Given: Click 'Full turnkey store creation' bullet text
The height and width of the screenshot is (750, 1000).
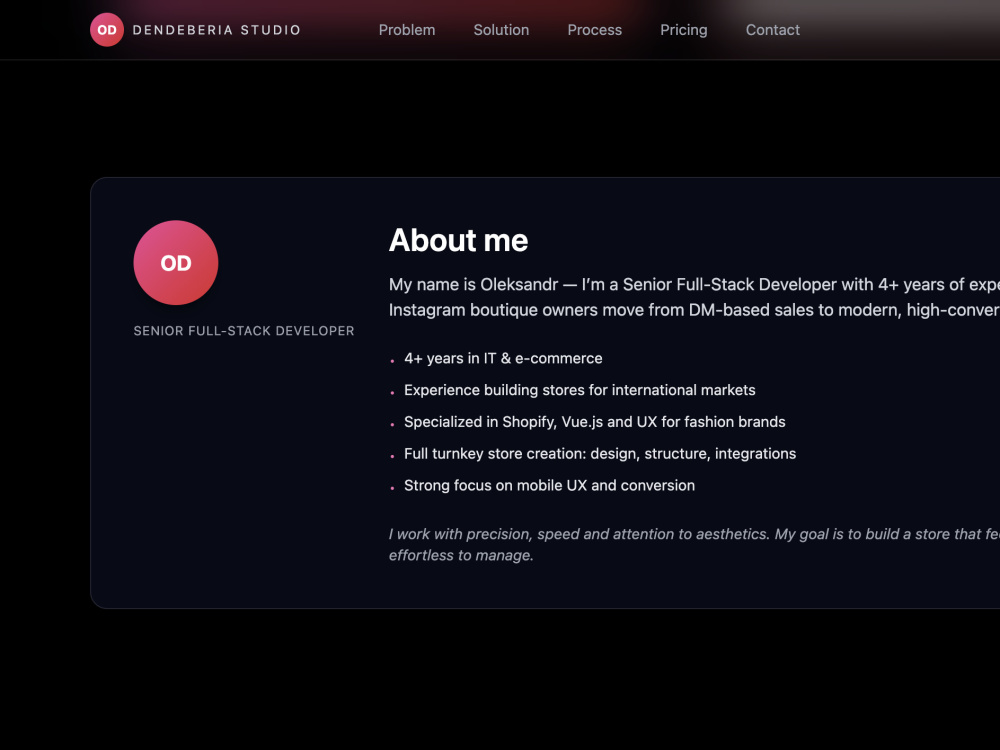Looking at the screenshot, I should 600,453.
